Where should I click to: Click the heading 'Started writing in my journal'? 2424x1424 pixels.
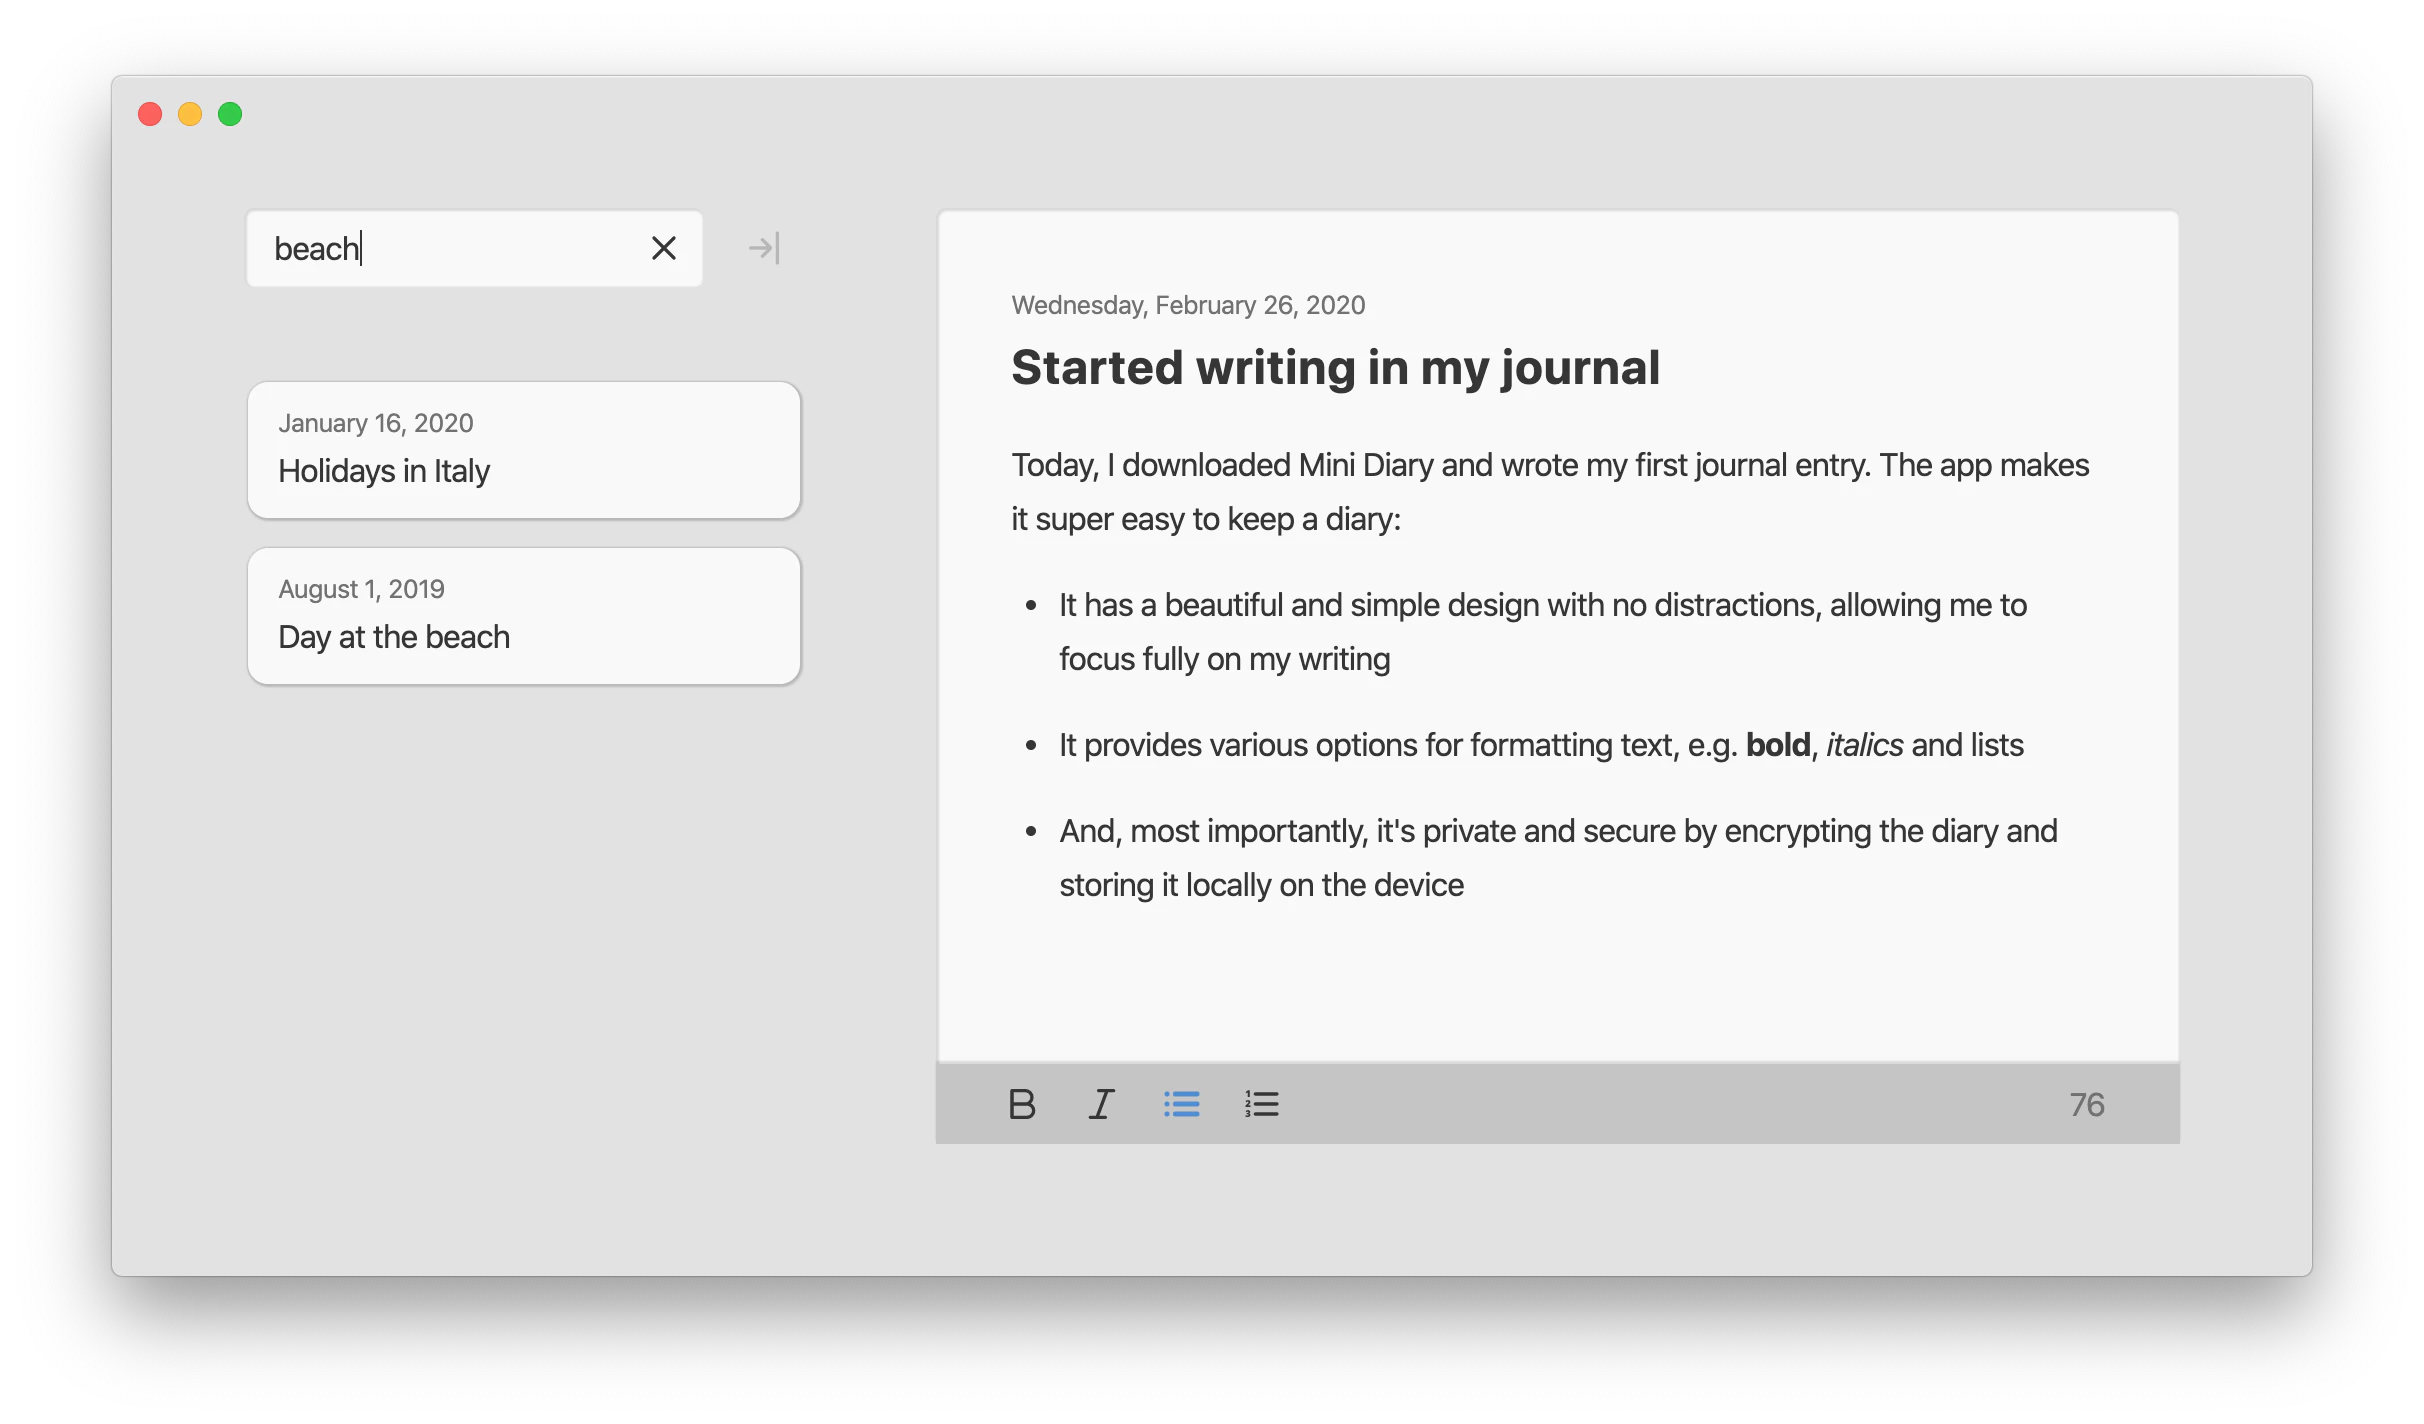tap(1335, 367)
